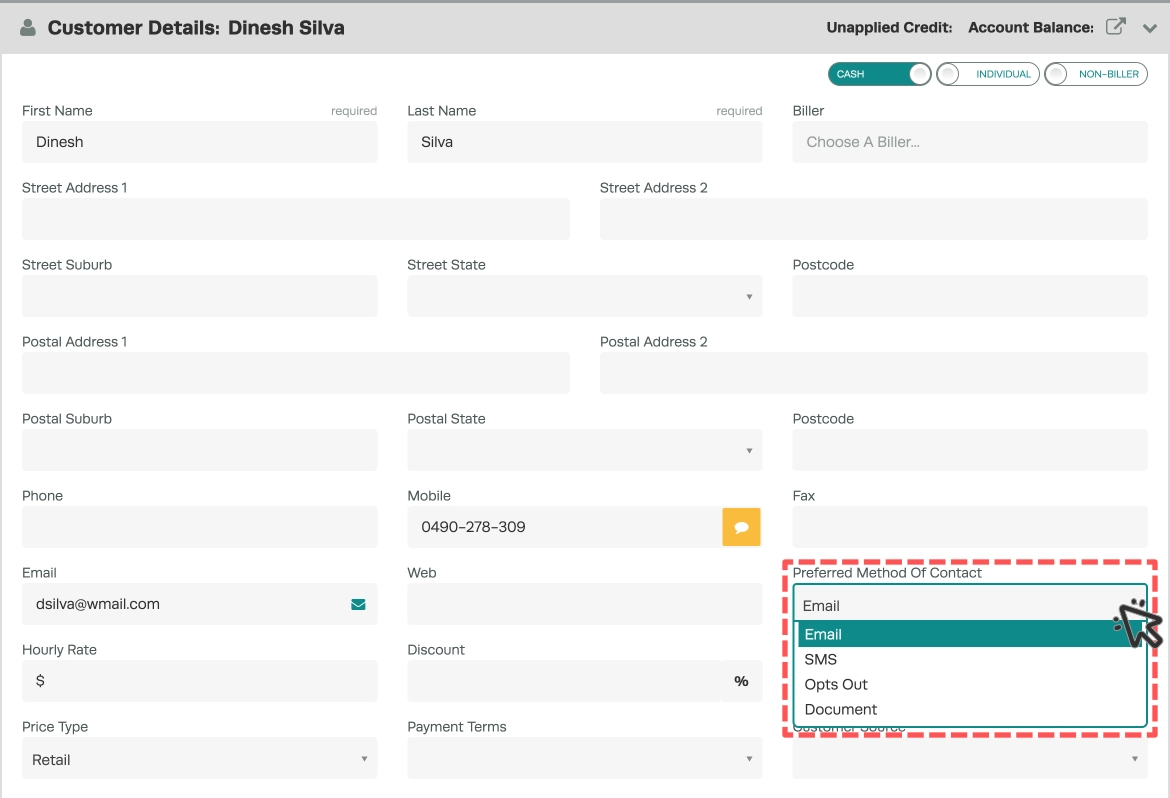1170x798 pixels.
Task: Click the Email address field
Action: coord(199,604)
